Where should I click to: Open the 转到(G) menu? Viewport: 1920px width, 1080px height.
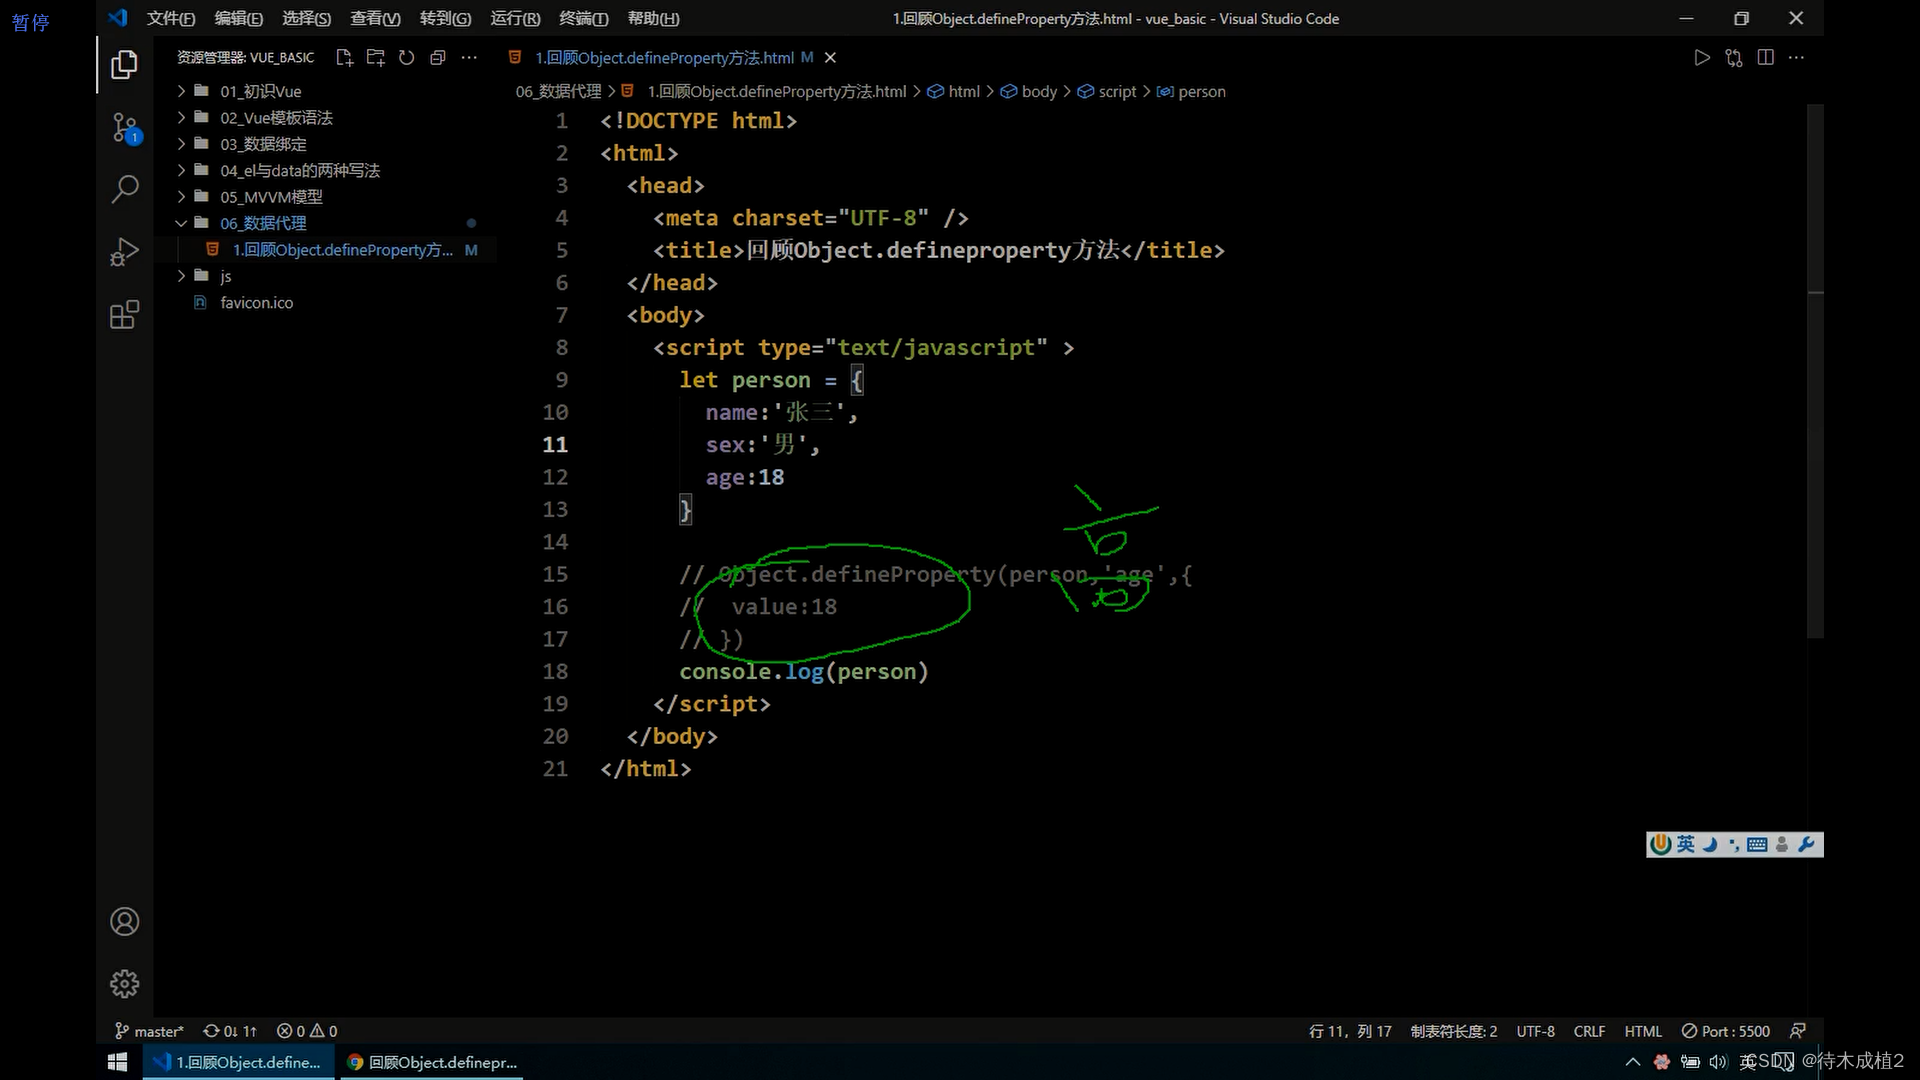(x=445, y=18)
